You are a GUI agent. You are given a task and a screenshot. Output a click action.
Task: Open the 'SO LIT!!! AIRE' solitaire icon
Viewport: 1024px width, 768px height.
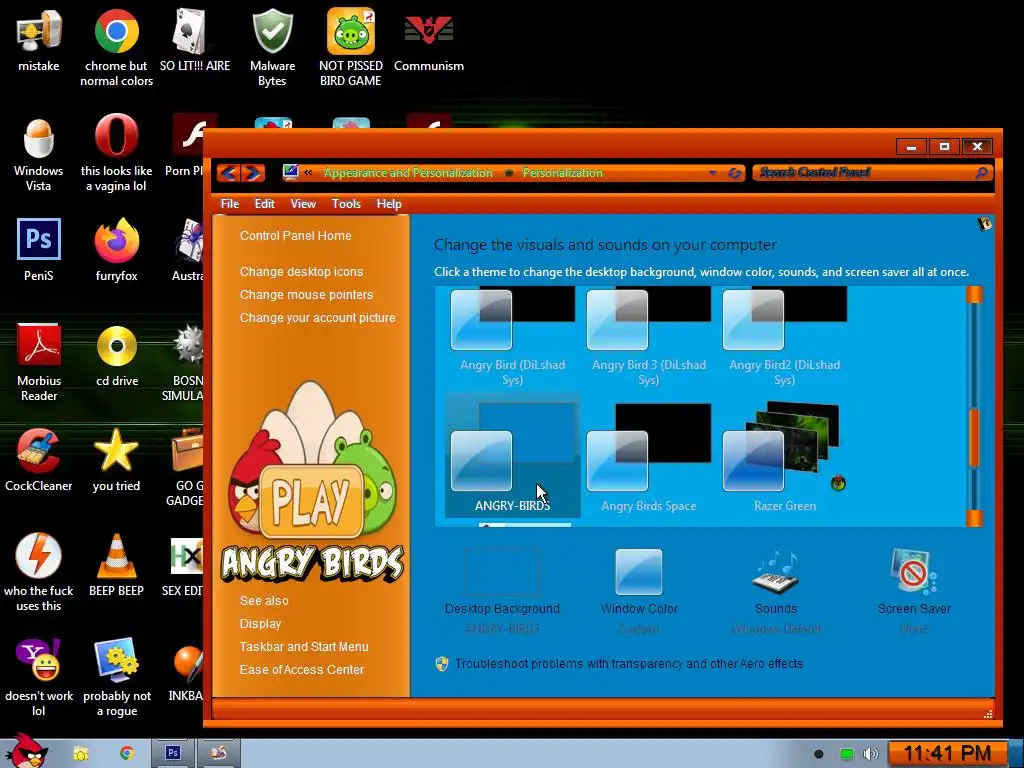coord(195,40)
